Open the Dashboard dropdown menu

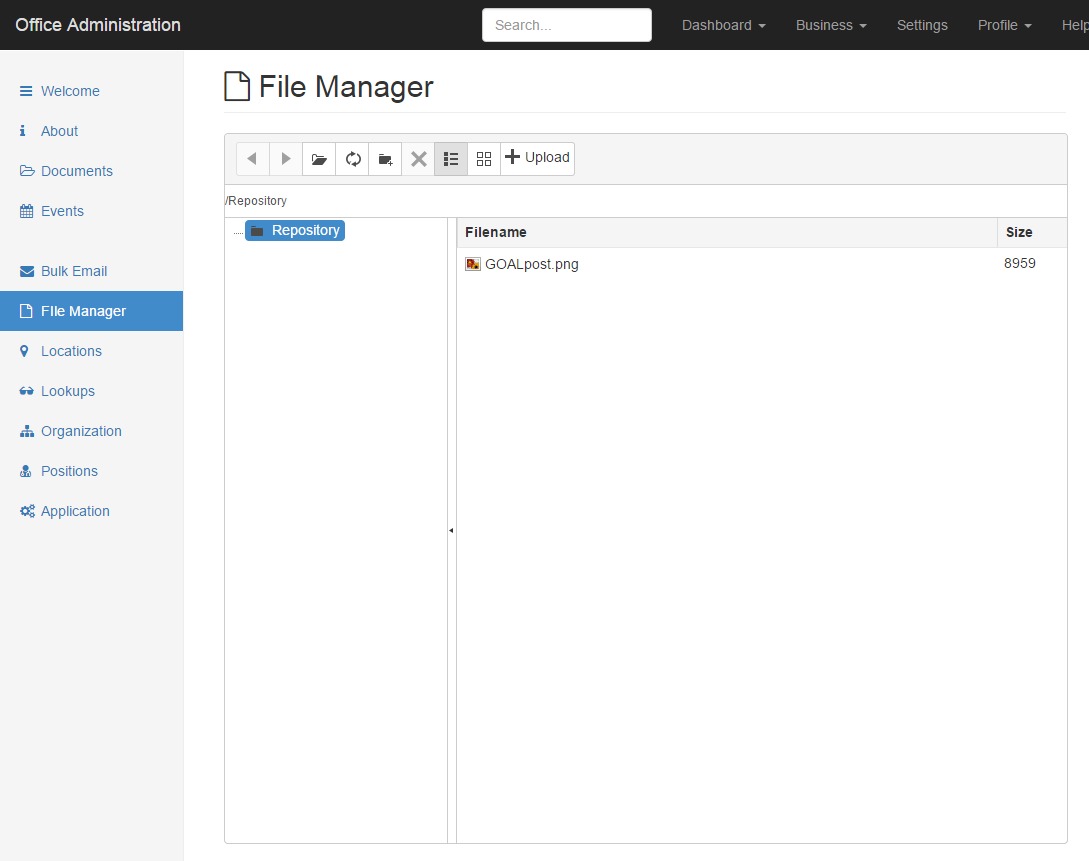click(724, 25)
